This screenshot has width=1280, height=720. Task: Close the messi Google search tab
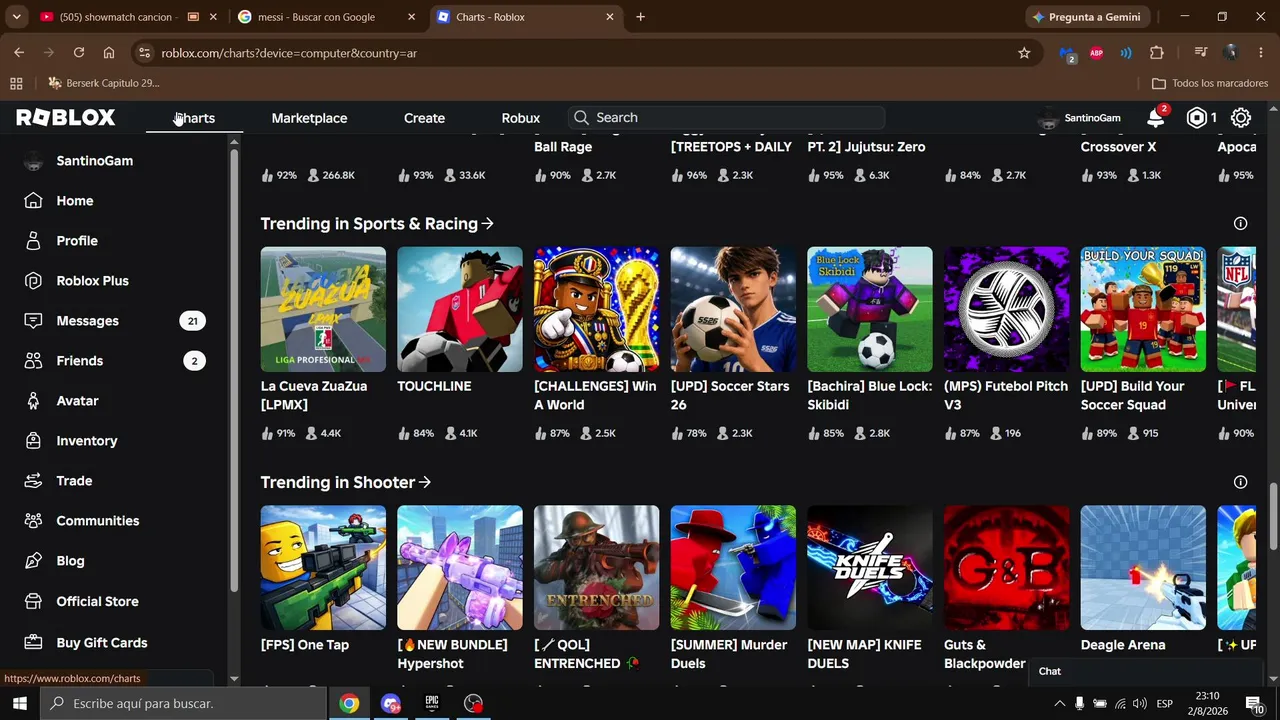click(x=411, y=17)
